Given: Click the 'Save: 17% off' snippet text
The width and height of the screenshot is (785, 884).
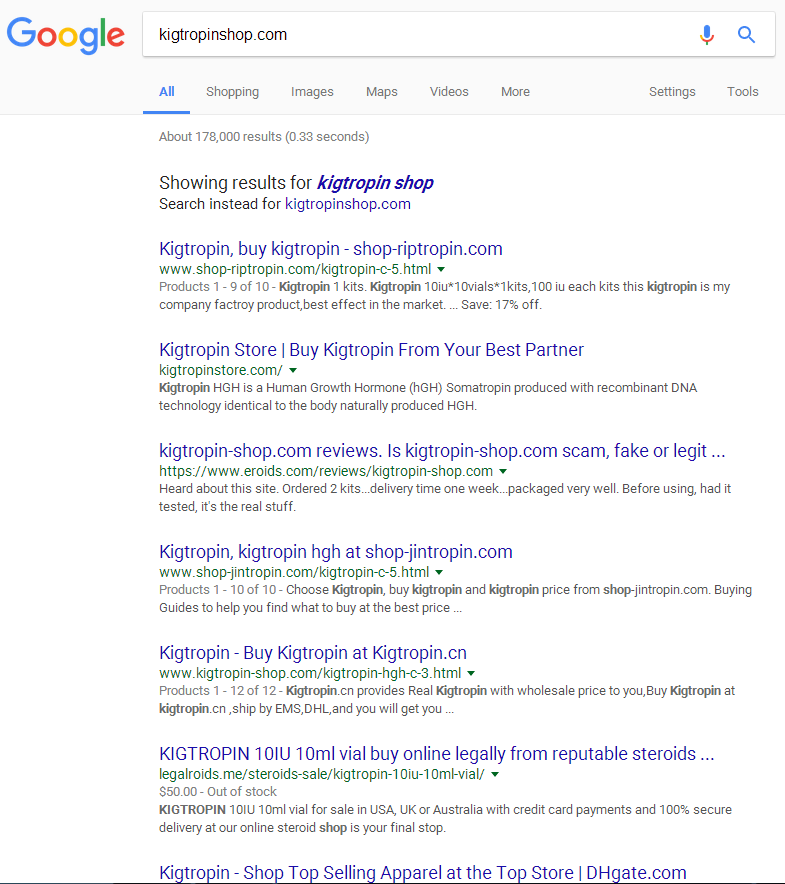Looking at the screenshot, I should 501,304.
